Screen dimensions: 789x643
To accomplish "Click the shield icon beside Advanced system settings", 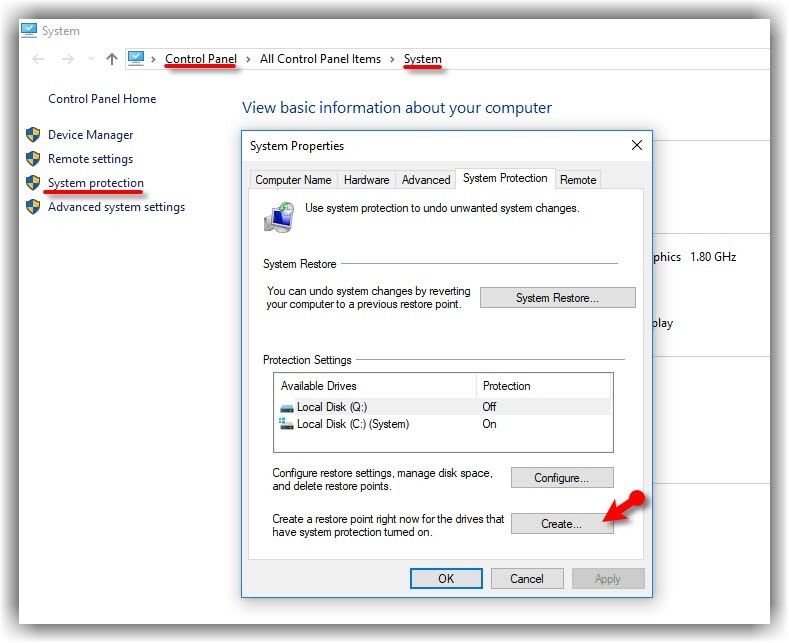I will tap(33, 207).
